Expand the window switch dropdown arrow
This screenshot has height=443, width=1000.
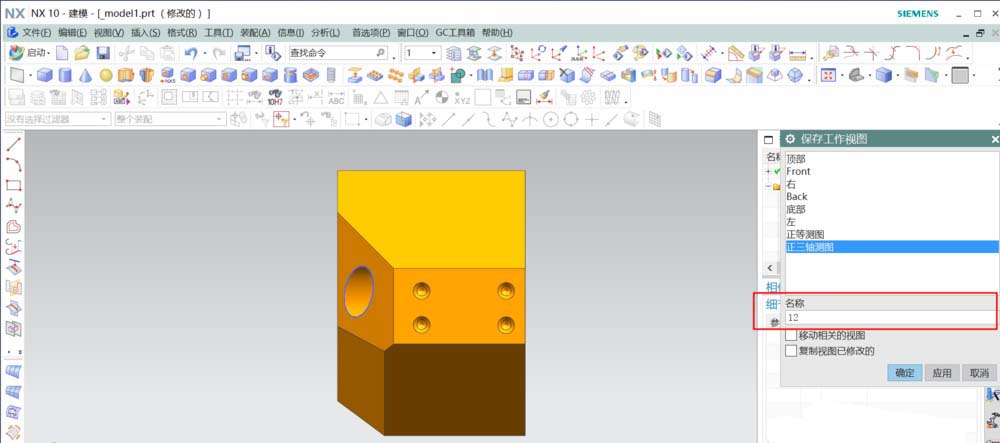pos(257,53)
